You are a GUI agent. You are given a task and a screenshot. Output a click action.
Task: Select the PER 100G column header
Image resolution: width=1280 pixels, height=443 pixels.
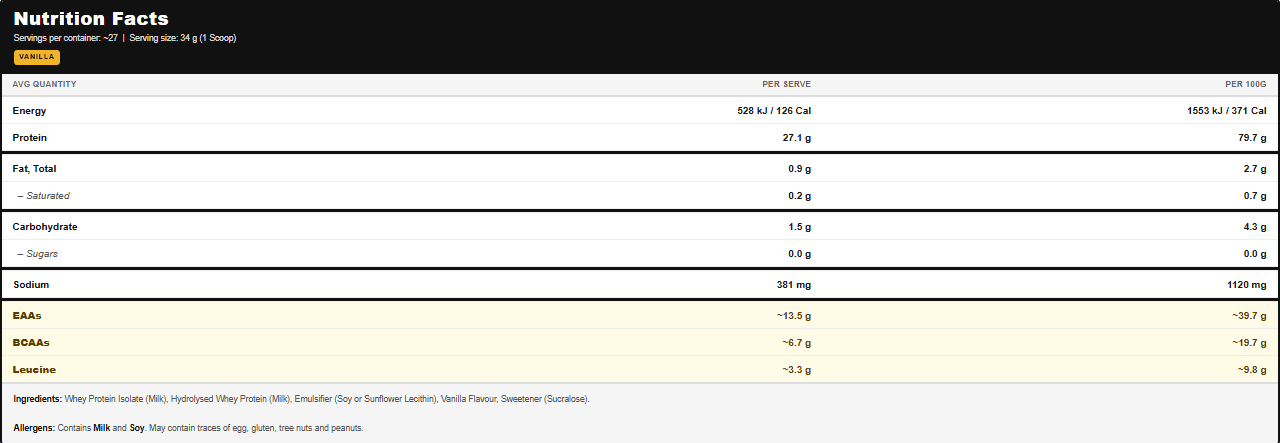click(x=1246, y=84)
